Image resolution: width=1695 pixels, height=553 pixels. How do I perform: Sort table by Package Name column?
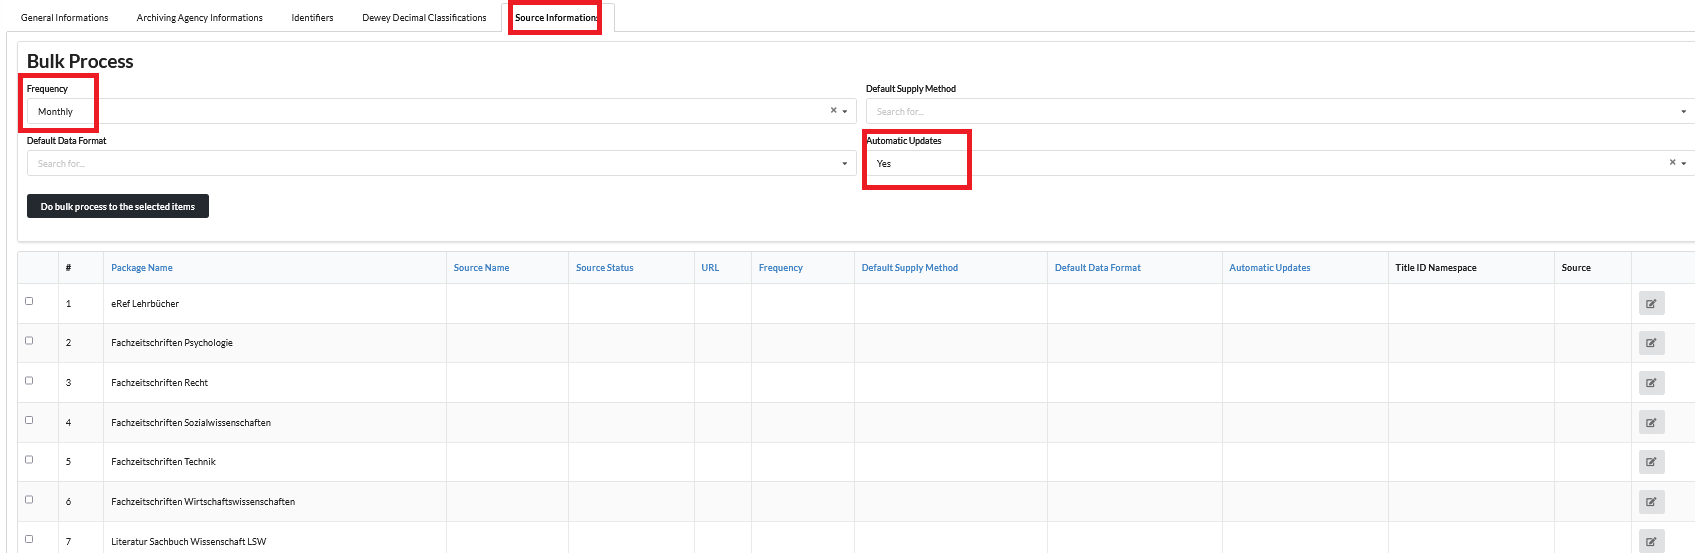point(142,268)
